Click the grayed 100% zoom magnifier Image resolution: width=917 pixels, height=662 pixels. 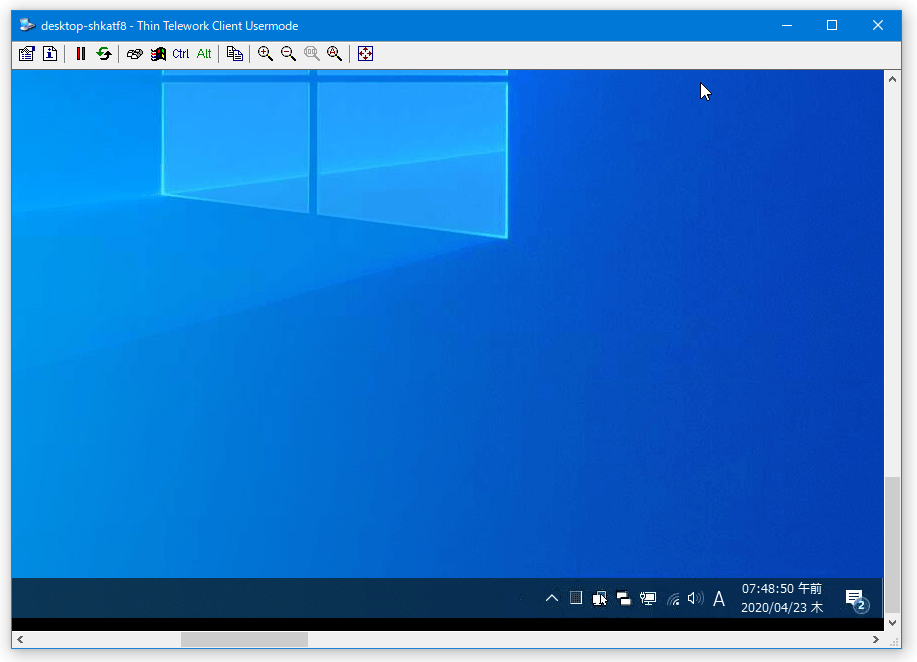pyautogui.click(x=312, y=54)
